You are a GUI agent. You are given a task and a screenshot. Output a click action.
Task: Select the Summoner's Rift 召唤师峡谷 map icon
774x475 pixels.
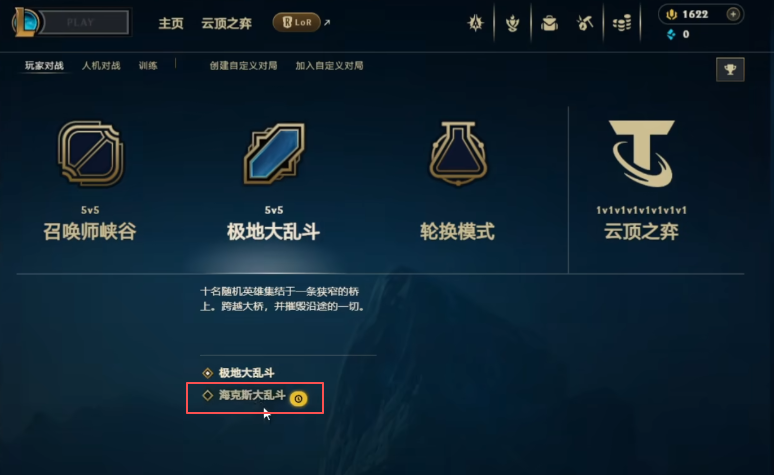[91, 154]
